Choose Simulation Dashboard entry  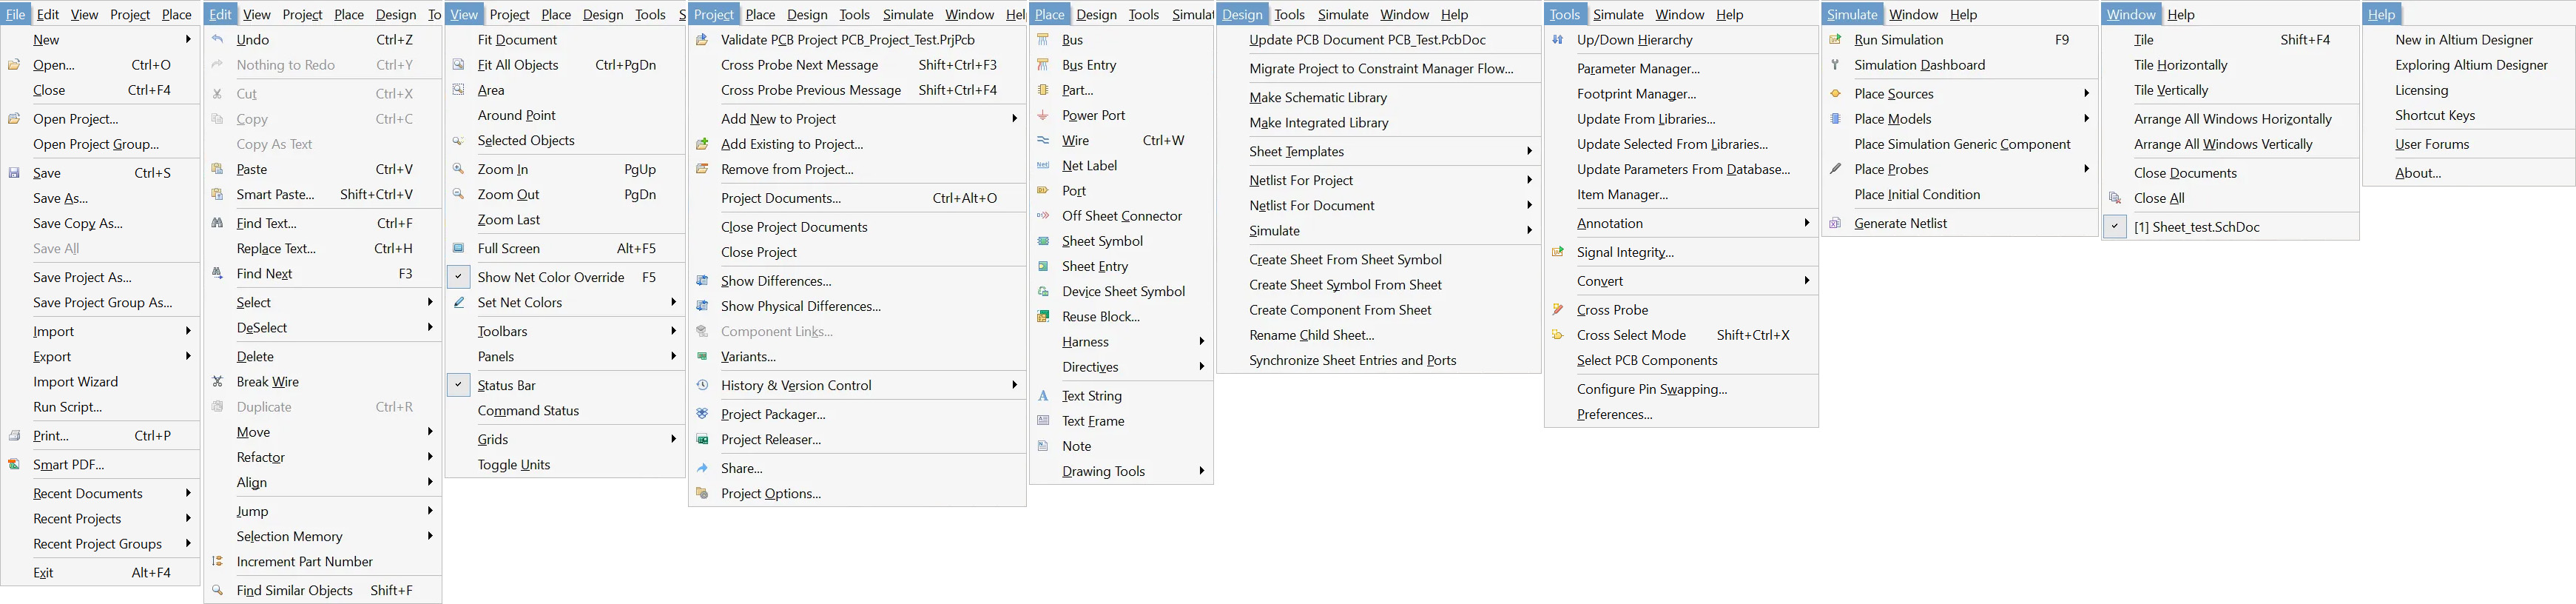(x=1919, y=65)
